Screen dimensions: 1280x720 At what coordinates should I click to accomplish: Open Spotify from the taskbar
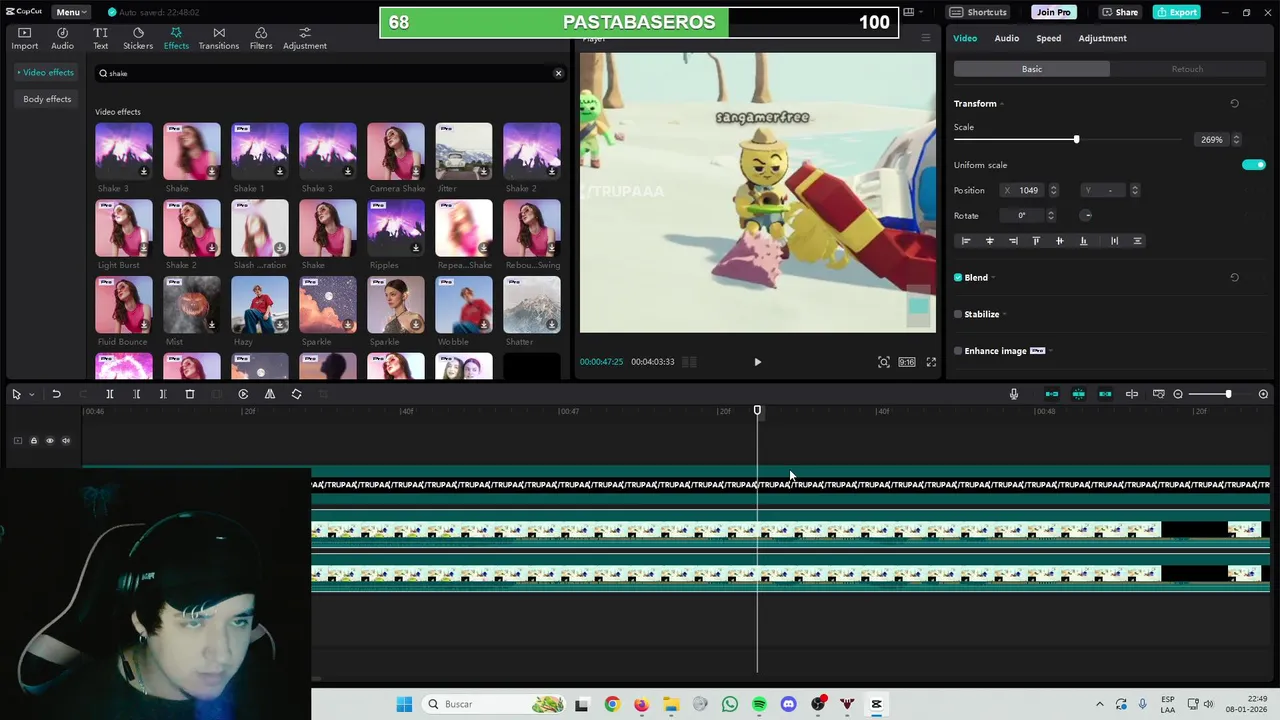pyautogui.click(x=759, y=704)
